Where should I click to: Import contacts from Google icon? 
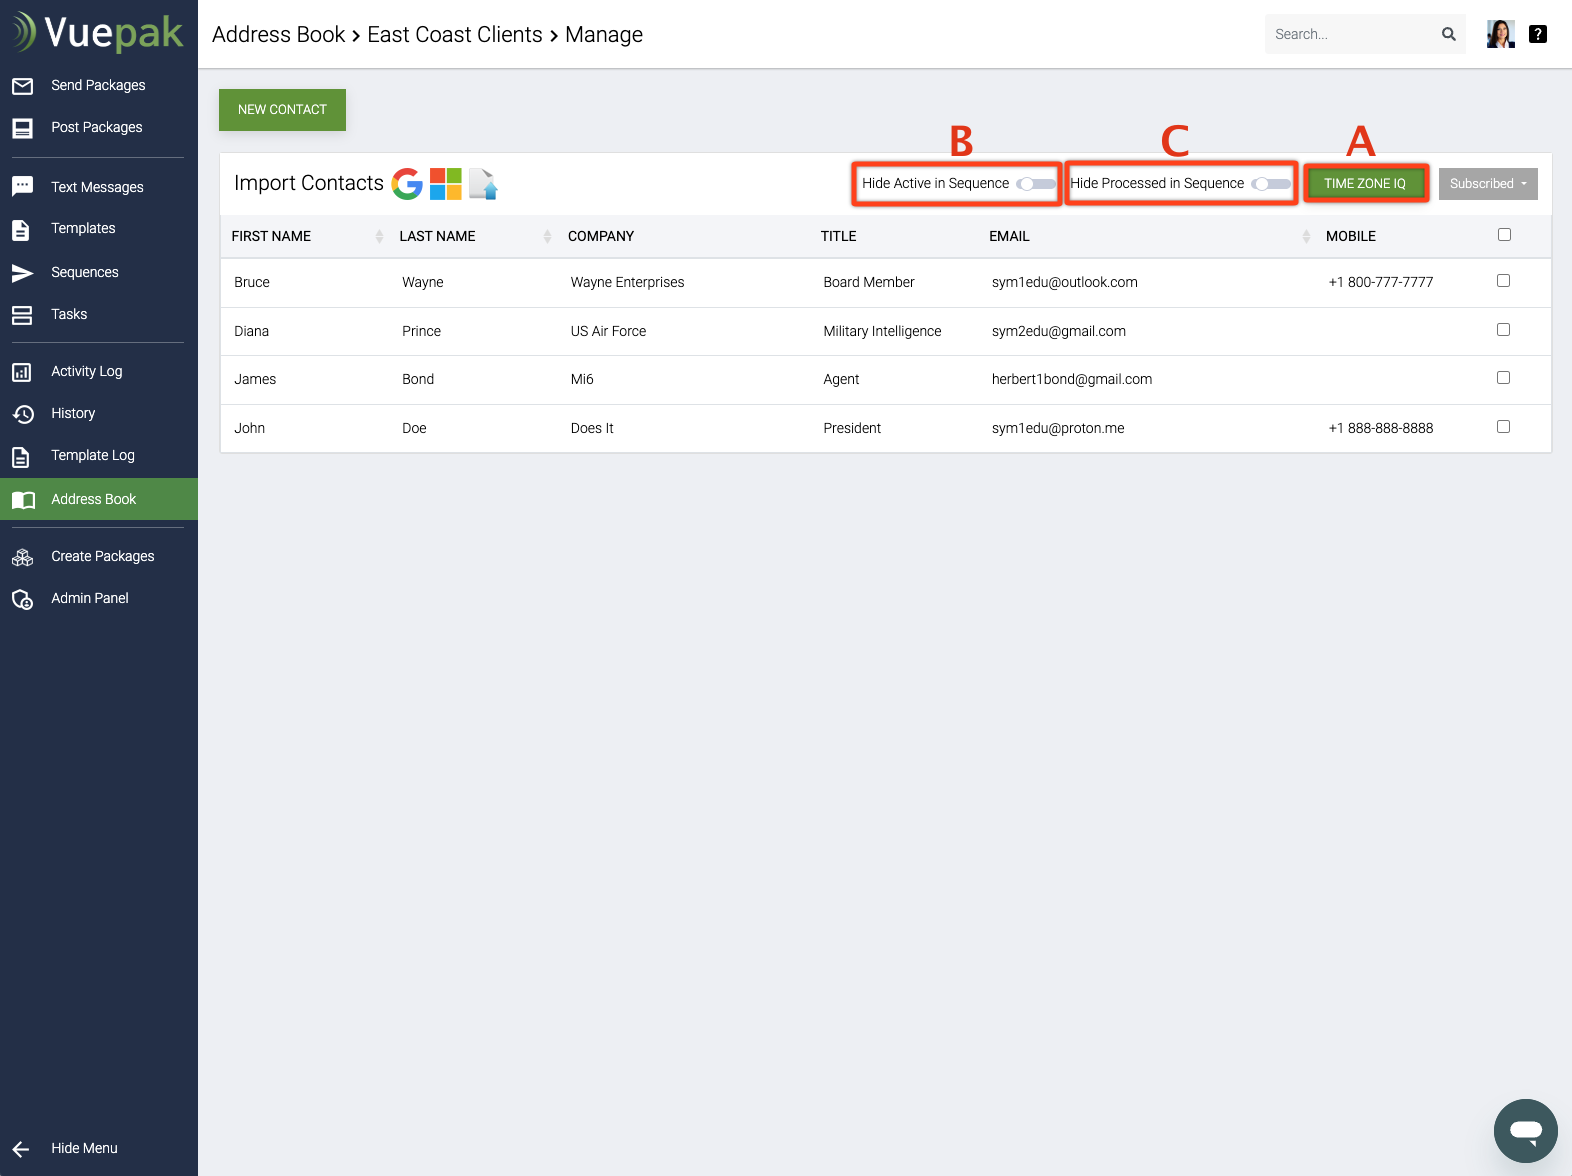(407, 184)
